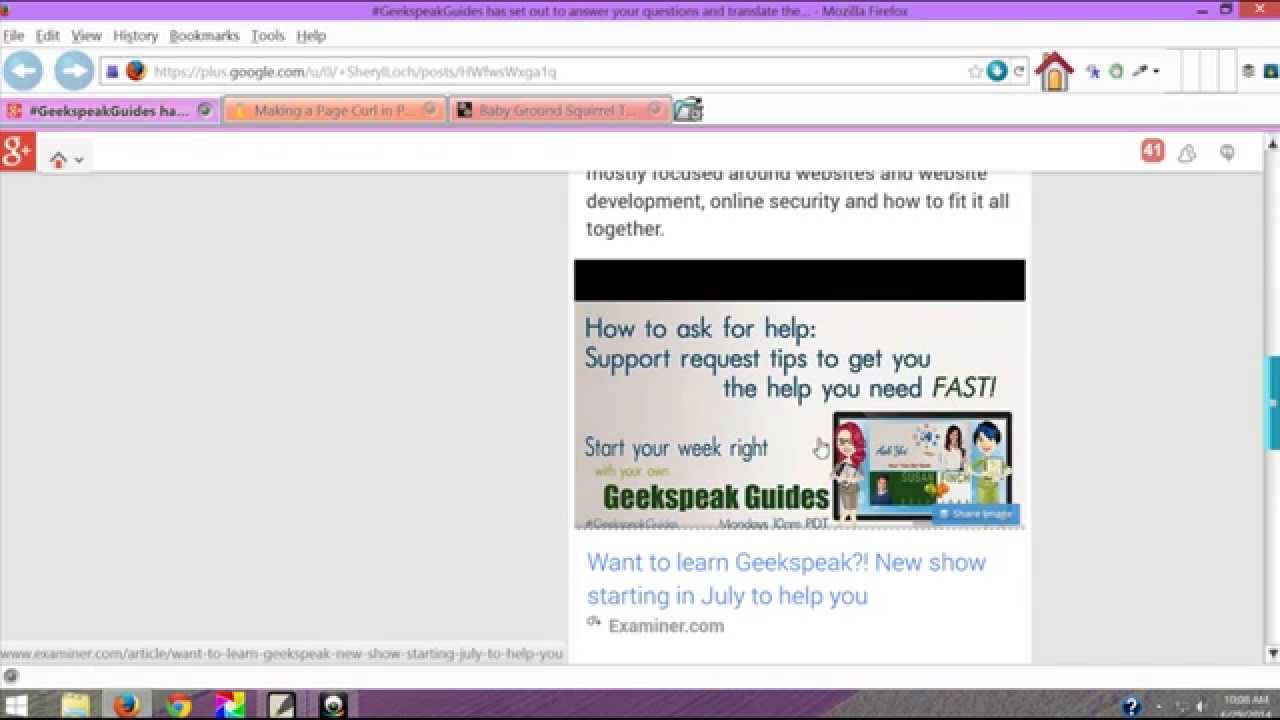Screen dimensions: 1280x720
Task: Open the Want to learn Geekspeak article link
Action: point(786,579)
